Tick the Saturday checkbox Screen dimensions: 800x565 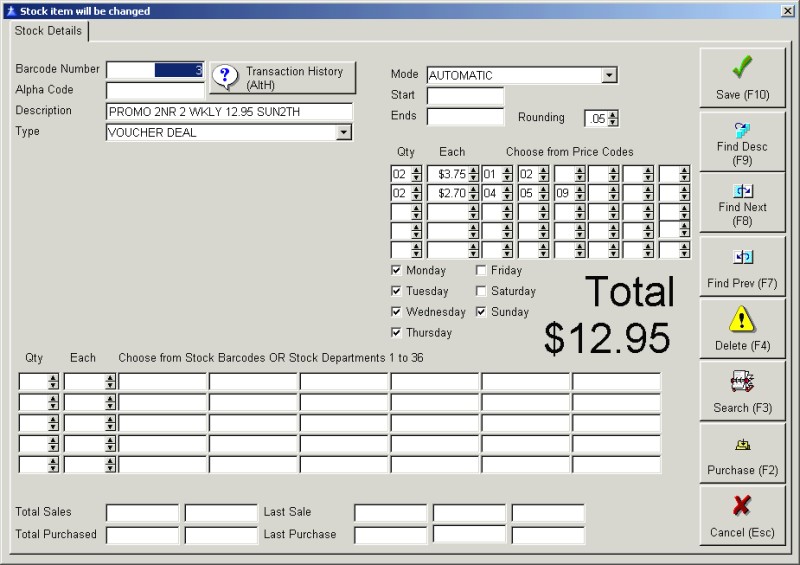coord(481,292)
